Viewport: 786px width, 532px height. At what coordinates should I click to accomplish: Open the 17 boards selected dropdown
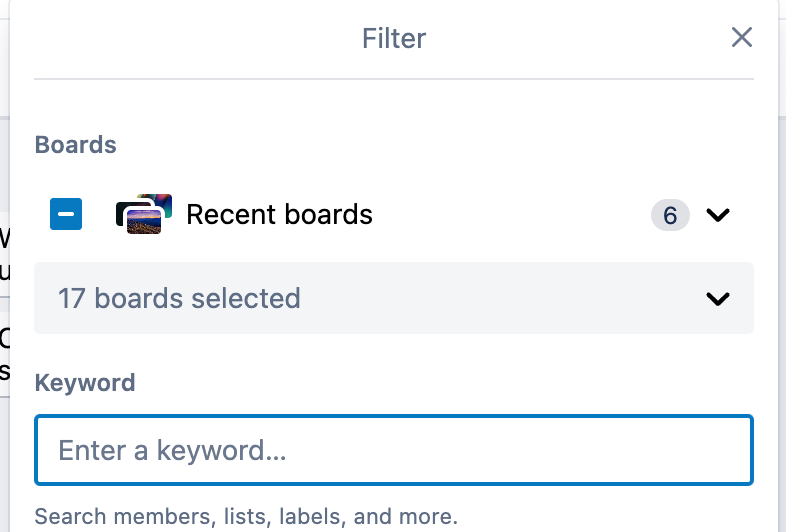(x=394, y=298)
